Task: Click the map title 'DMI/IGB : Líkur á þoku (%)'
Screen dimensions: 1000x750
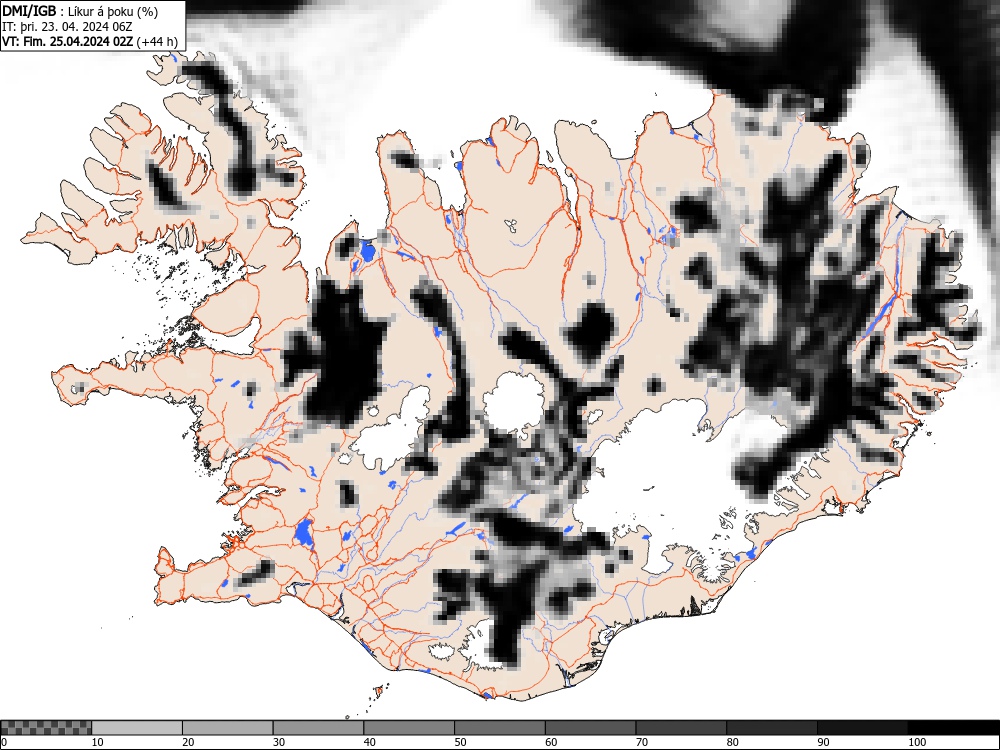Action: [x=80, y=11]
